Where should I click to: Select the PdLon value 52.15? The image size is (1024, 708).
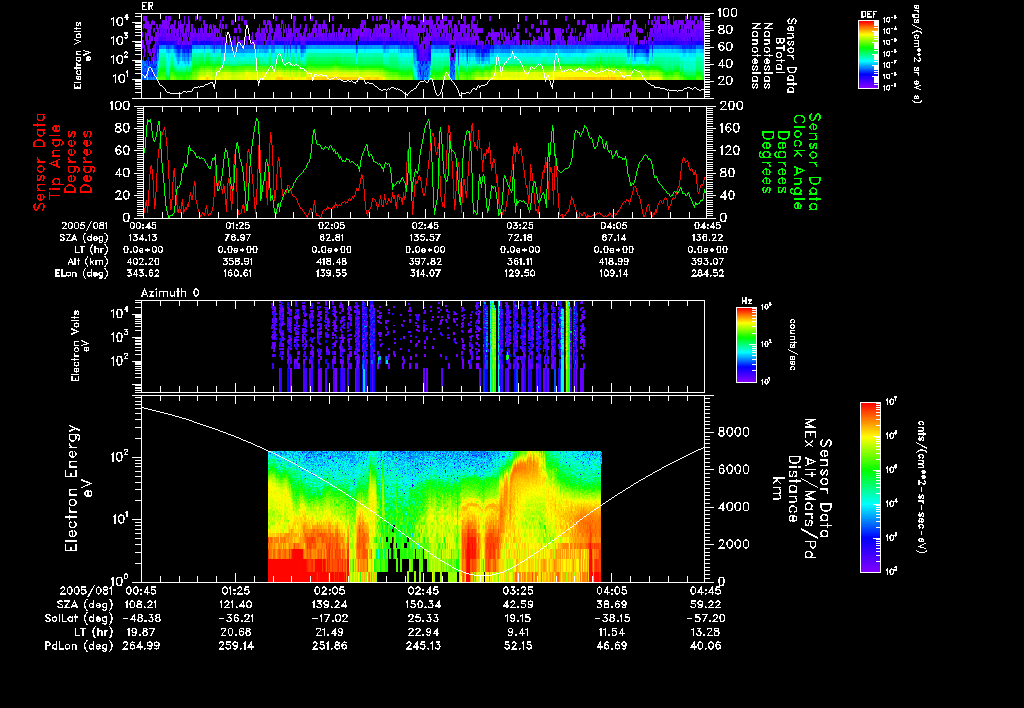518,646
